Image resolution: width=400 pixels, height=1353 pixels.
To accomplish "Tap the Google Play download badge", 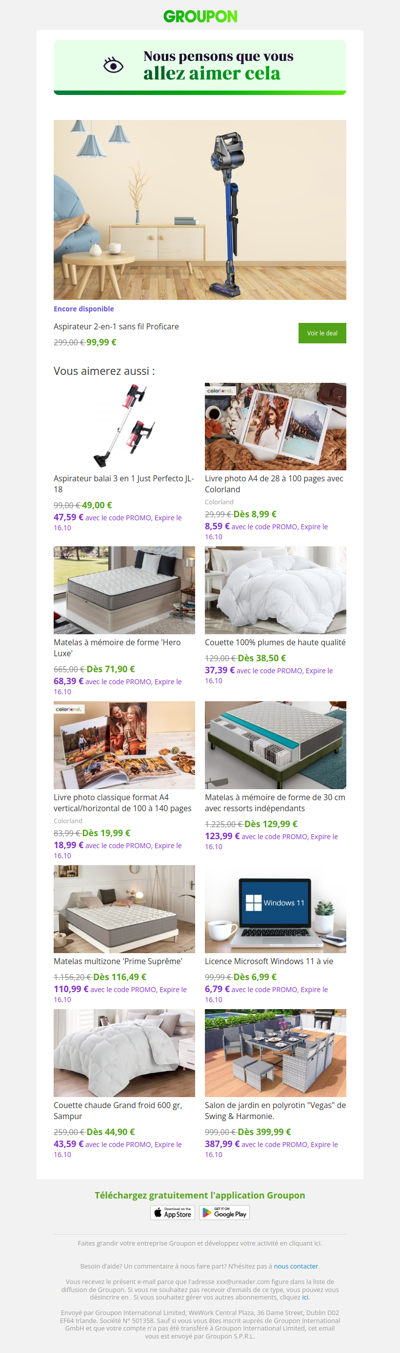I will [x=224, y=1213].
